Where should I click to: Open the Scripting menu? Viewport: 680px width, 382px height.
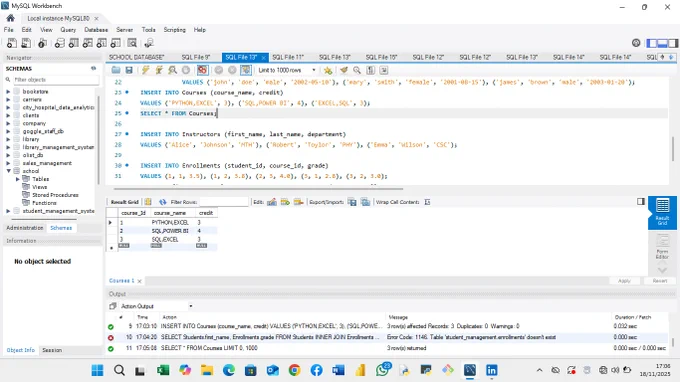[174, 30]
